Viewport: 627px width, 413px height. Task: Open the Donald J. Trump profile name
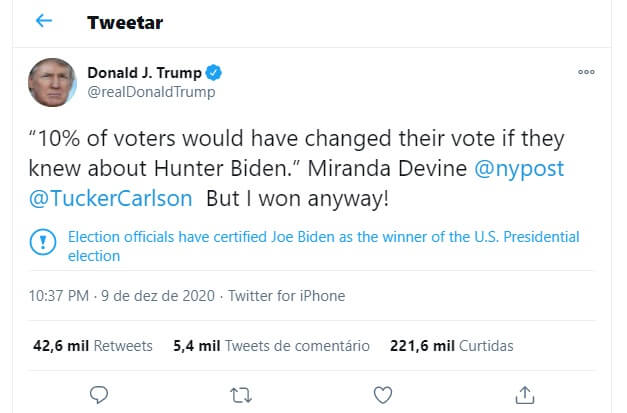tap(144, 73)
